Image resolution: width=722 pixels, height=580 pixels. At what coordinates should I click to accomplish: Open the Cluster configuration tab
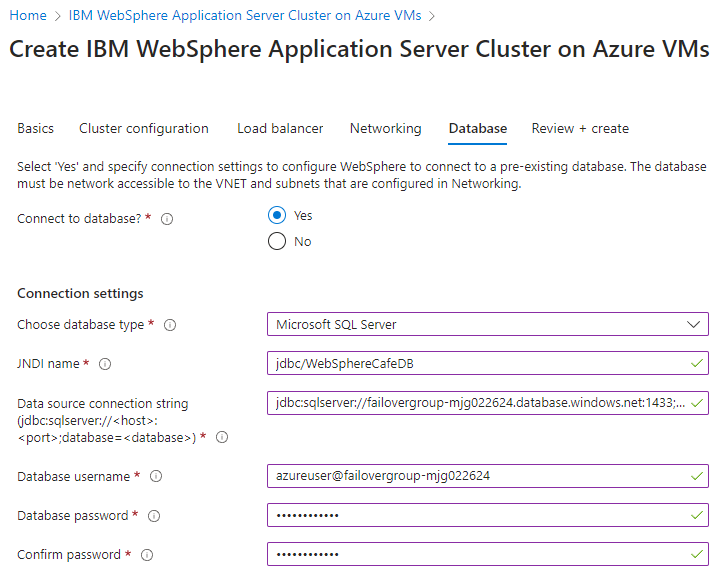click(144, 128)
